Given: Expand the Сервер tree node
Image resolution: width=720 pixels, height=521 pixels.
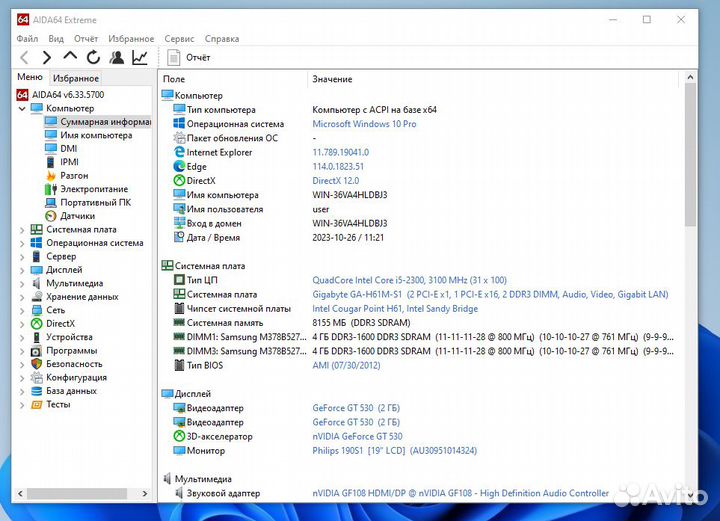Looking at the screenshot, I should tap(22, 257).
